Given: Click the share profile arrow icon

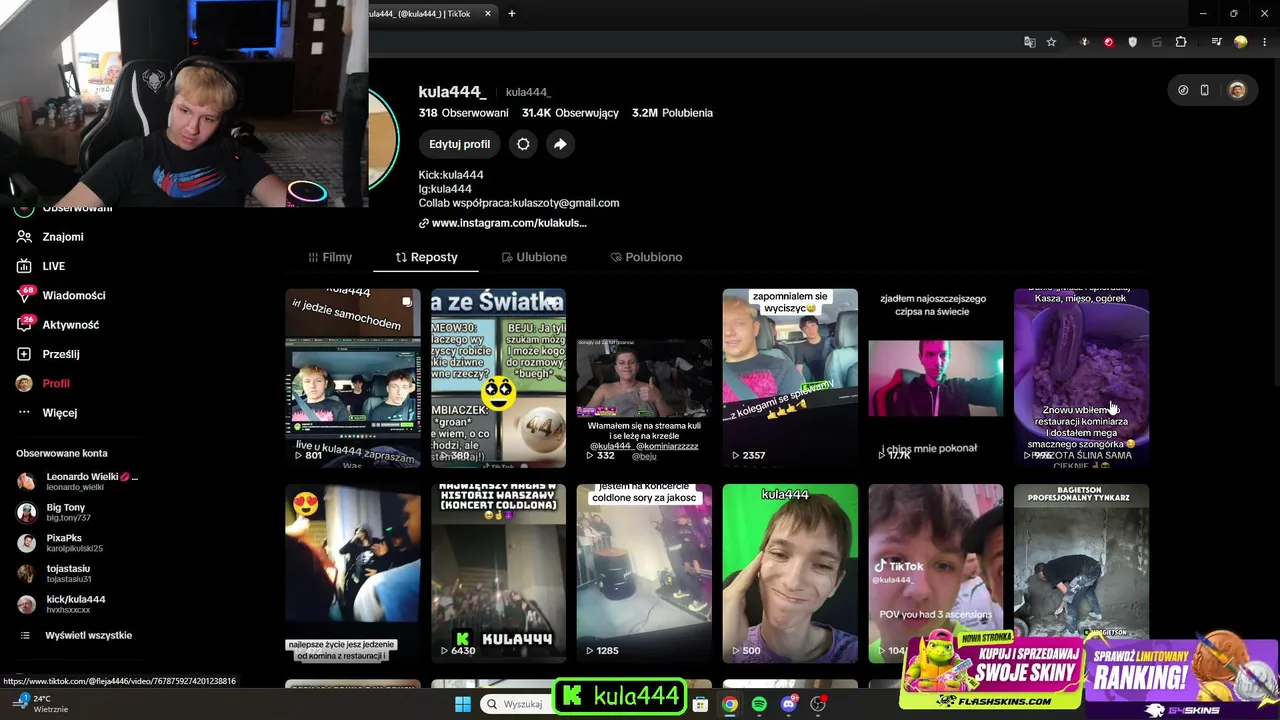Looking at the screenshot, I should point(560,144).
